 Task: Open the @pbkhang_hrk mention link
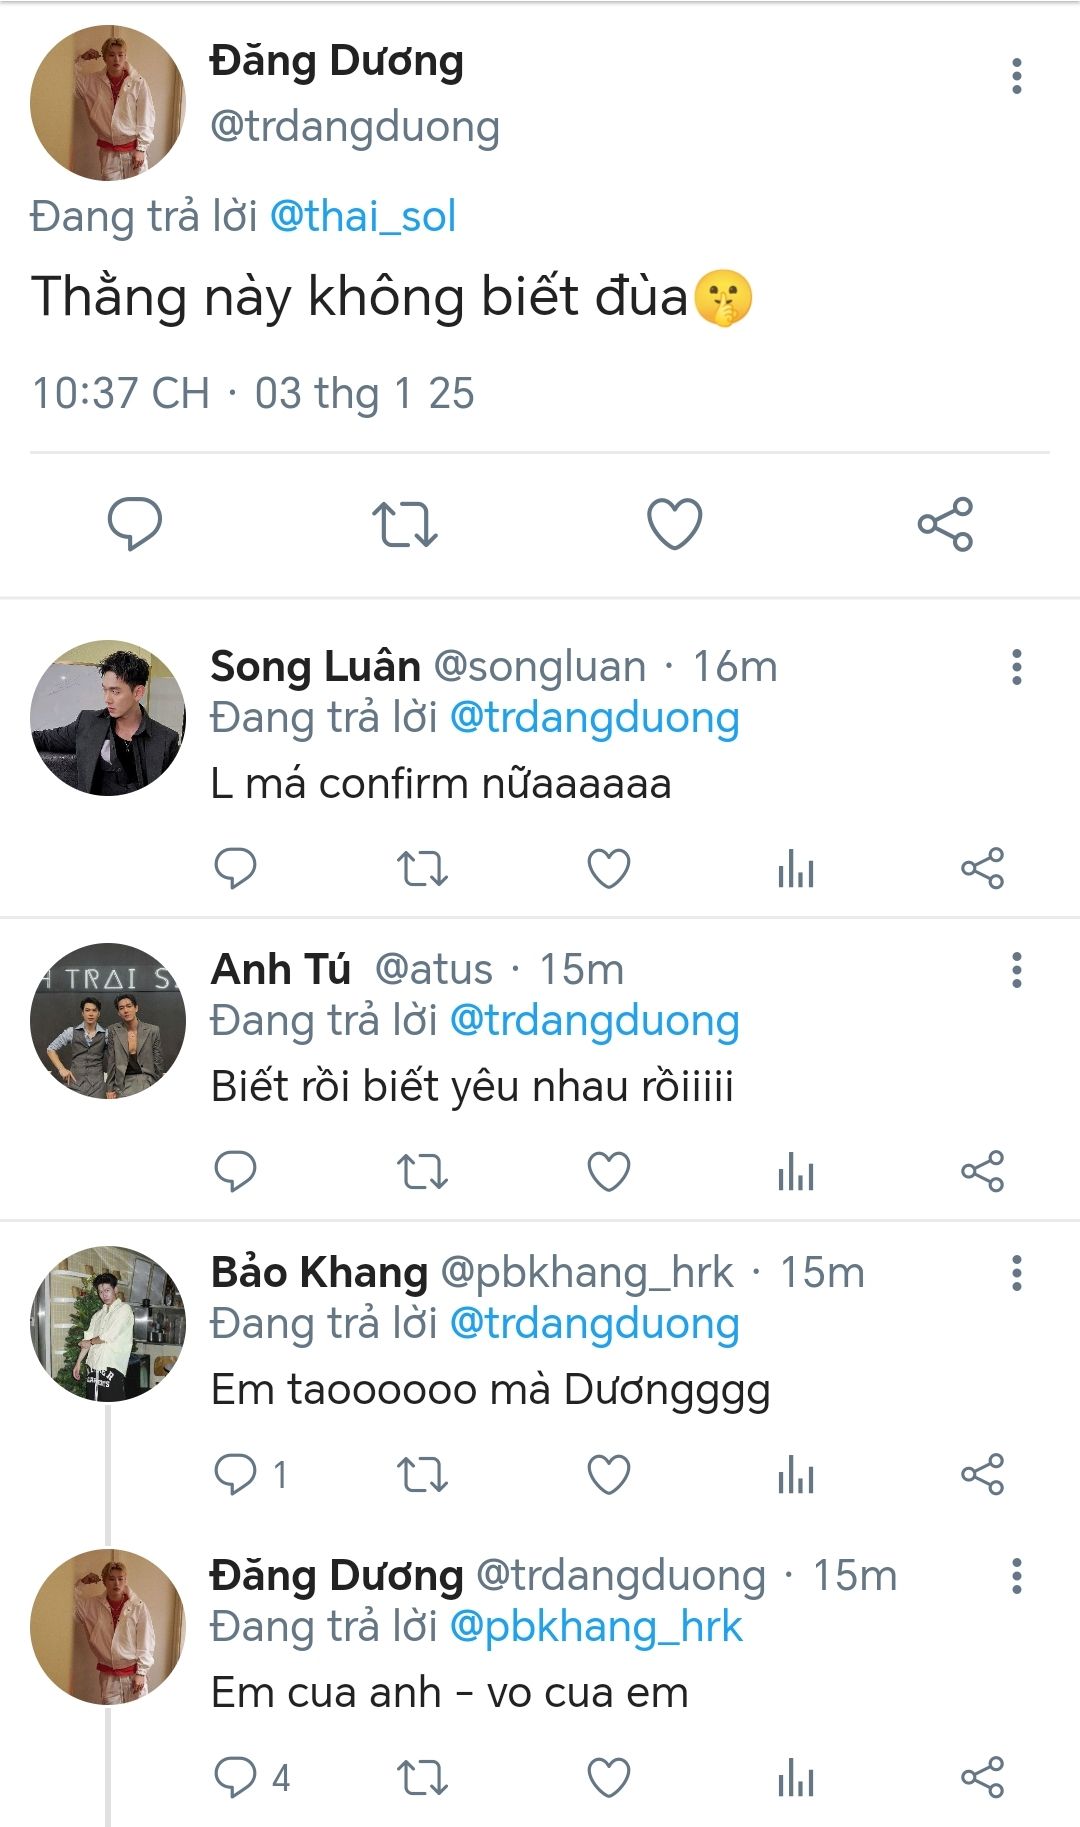click(596, 1627)
